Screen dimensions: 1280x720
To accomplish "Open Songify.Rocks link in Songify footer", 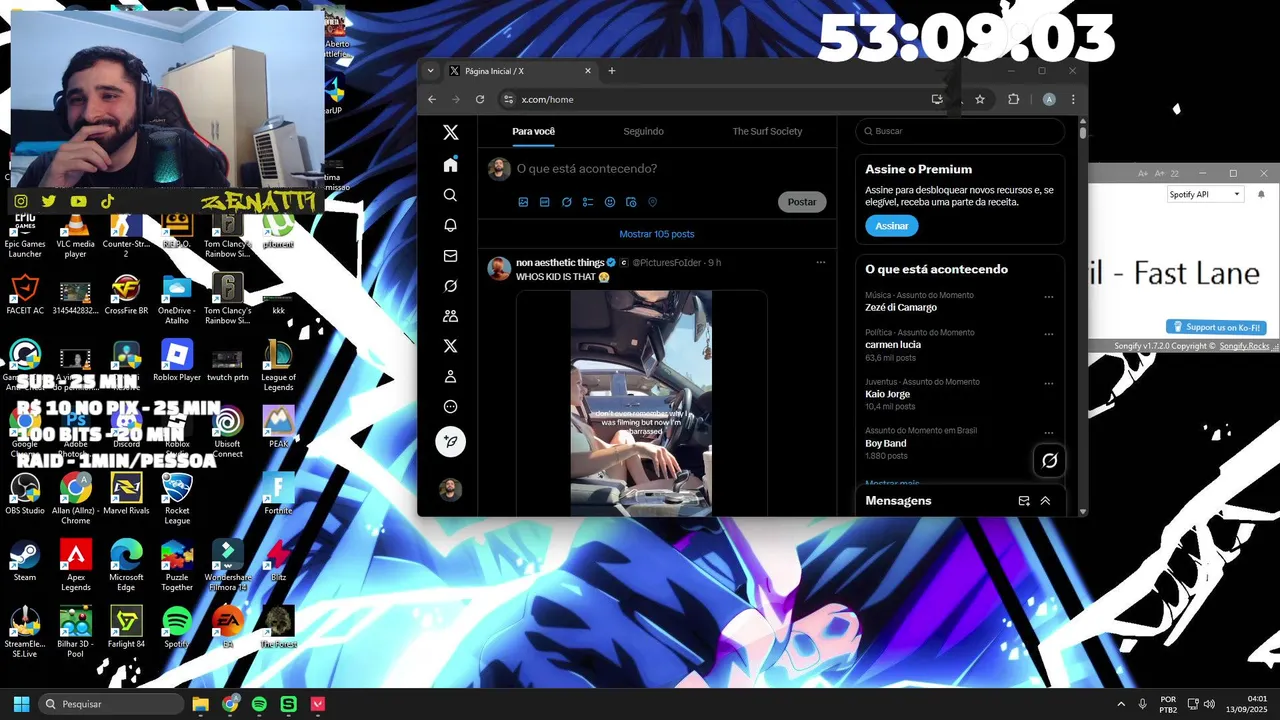I will click(1244, 346).
